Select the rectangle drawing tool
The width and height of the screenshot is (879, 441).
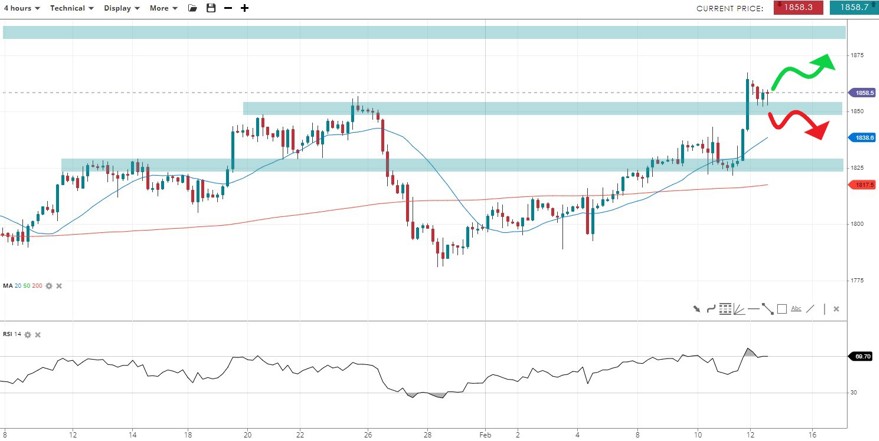782,309
